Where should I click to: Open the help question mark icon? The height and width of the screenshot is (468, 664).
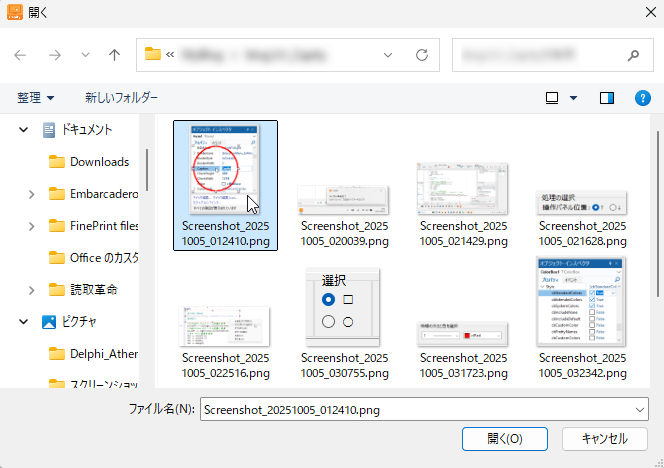[x=643, y=98]
